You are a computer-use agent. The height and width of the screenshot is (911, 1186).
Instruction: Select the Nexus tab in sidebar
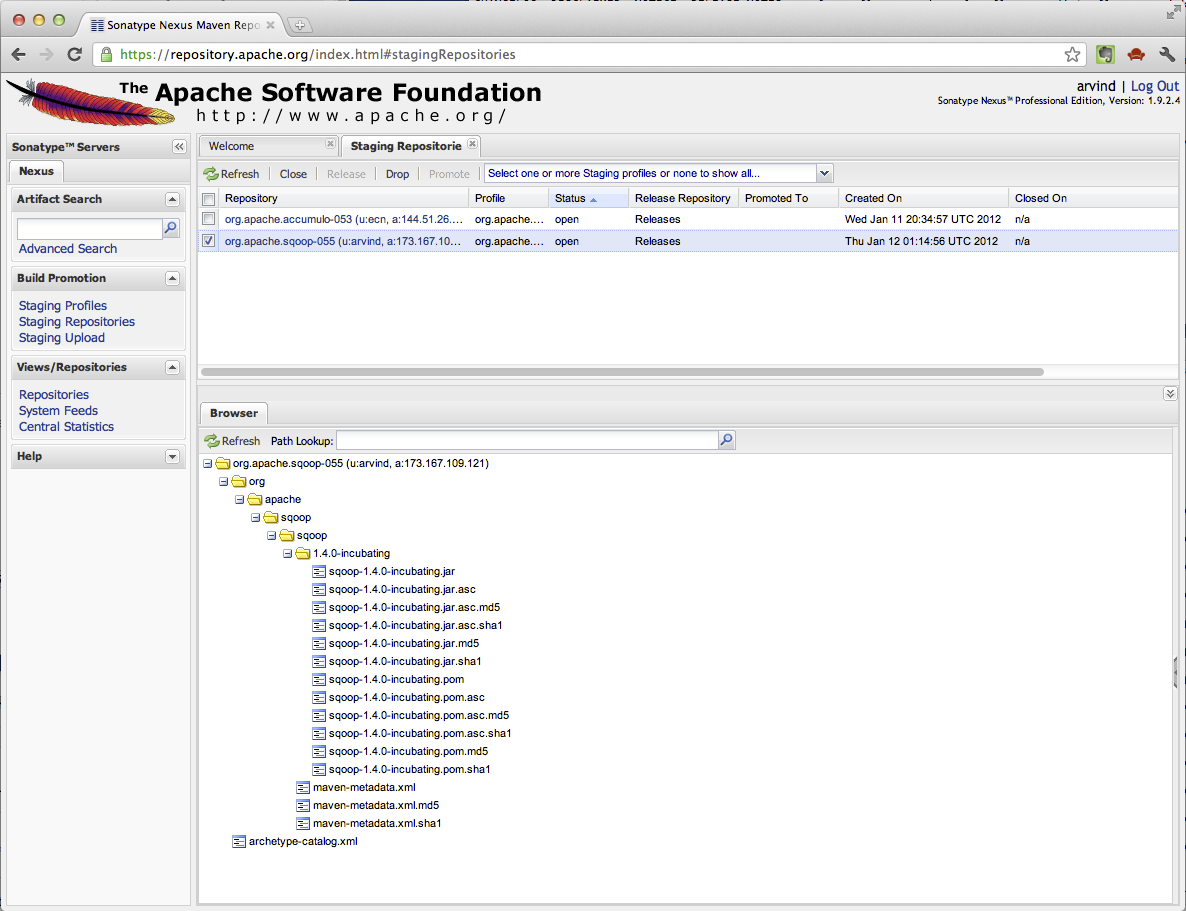(x=36, y=171)
